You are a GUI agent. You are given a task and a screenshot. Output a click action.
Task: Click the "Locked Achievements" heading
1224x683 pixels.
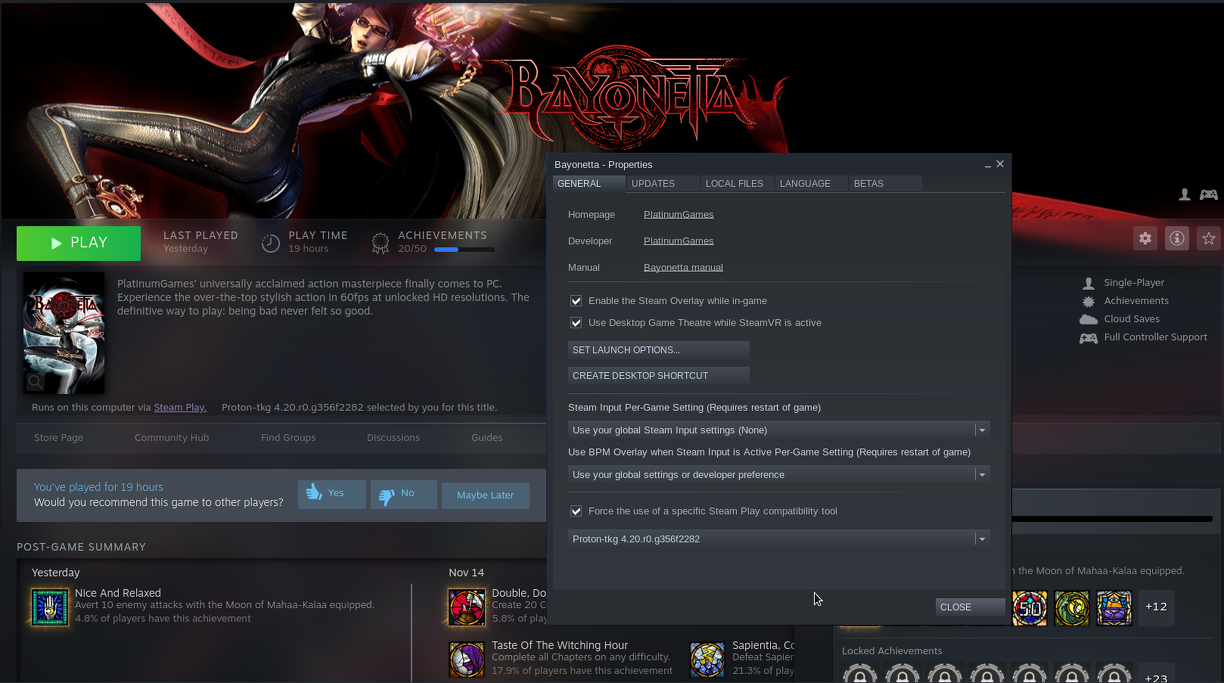(x=892, y=651)
